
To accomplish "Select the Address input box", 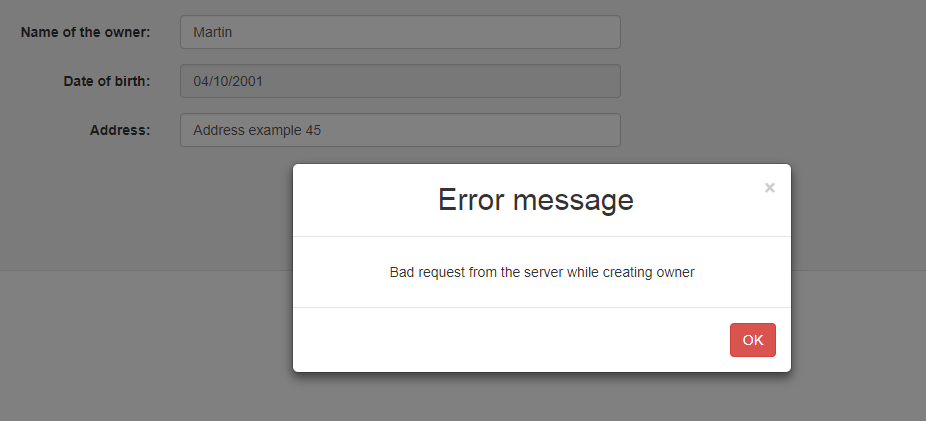I will pos(400,130).
